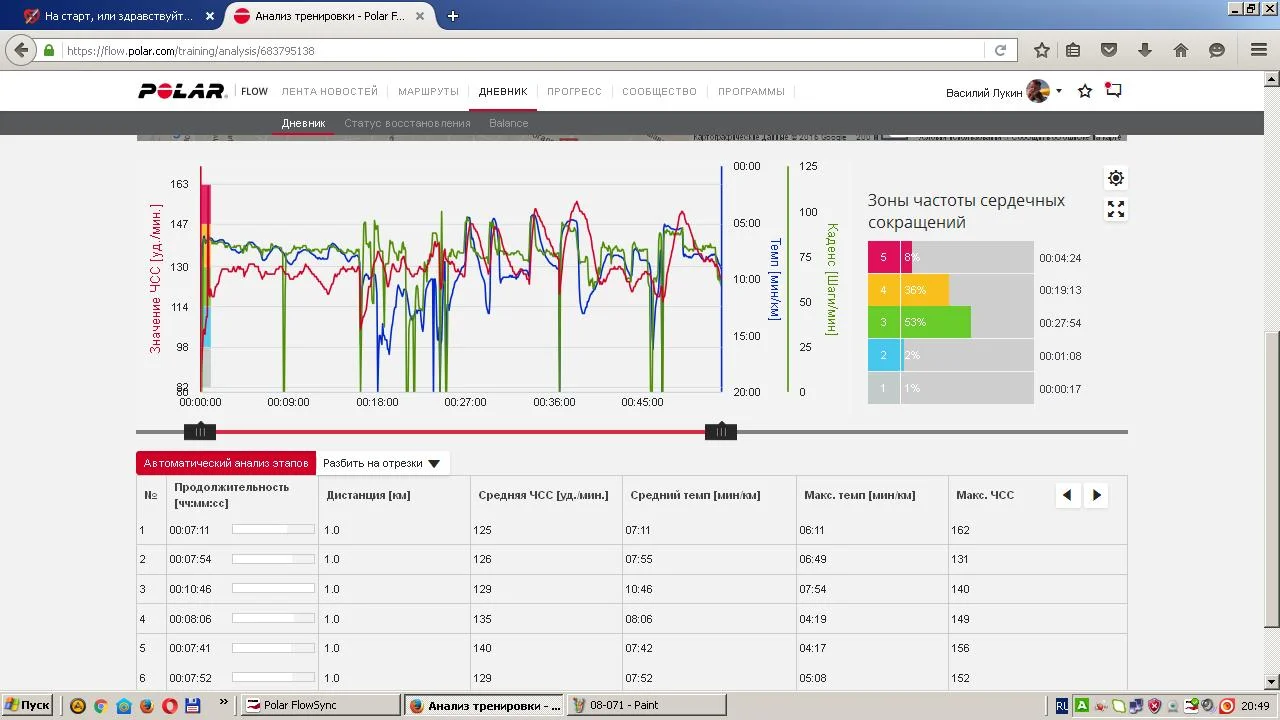Expand the chart to fullscreen
The width and height of the screenshot is (1280, 720).
pyautogui.click(x=1116, y=209)
